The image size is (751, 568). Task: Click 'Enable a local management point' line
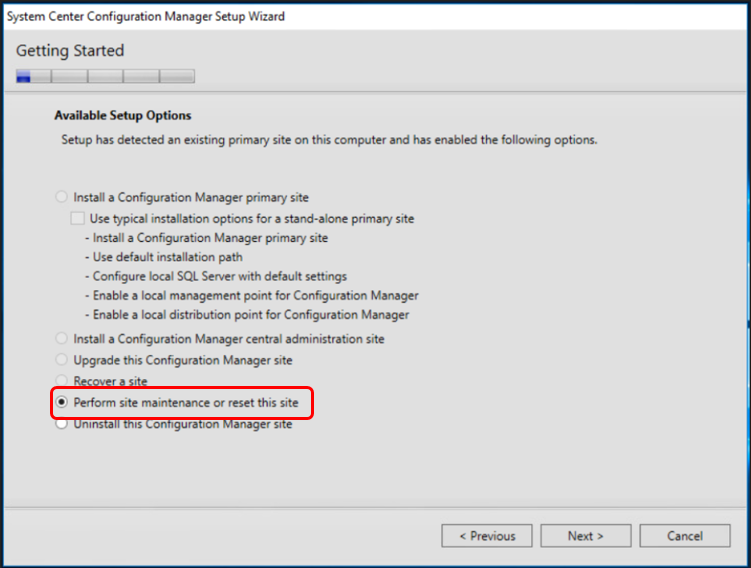pos(252,295)
